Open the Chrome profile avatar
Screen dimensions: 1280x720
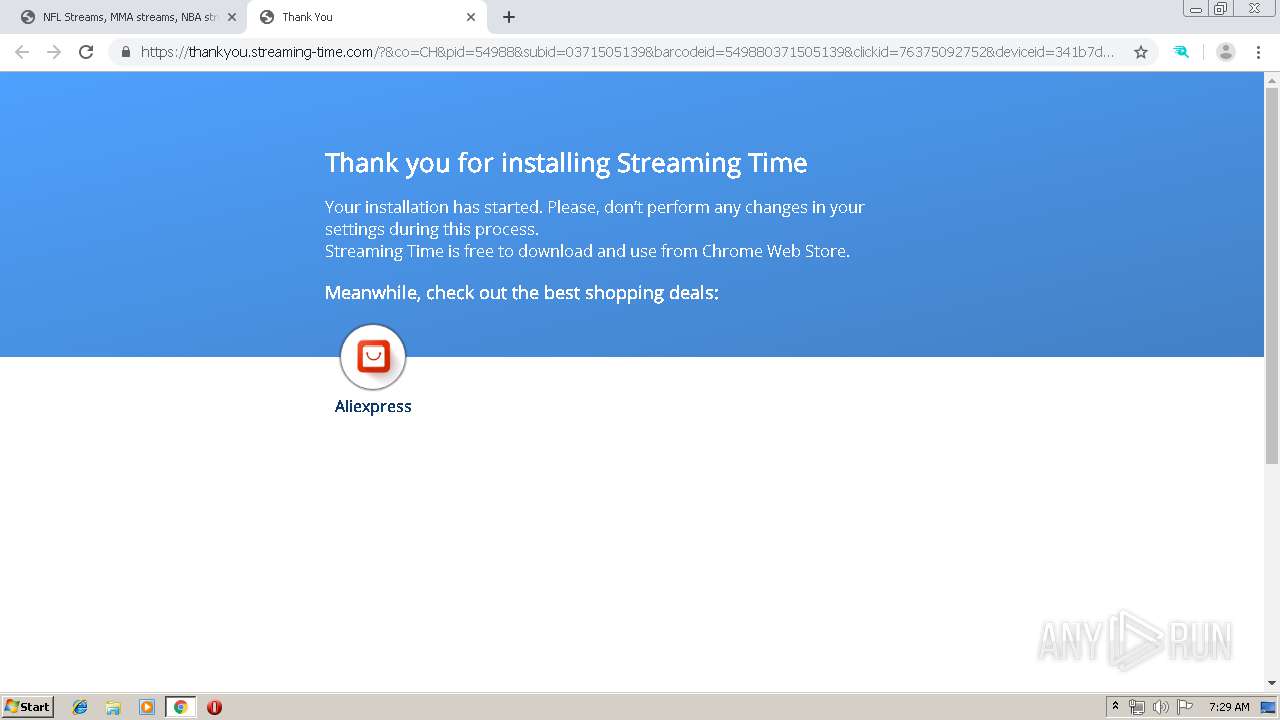pyautogui.click(x=1225, y=52)
